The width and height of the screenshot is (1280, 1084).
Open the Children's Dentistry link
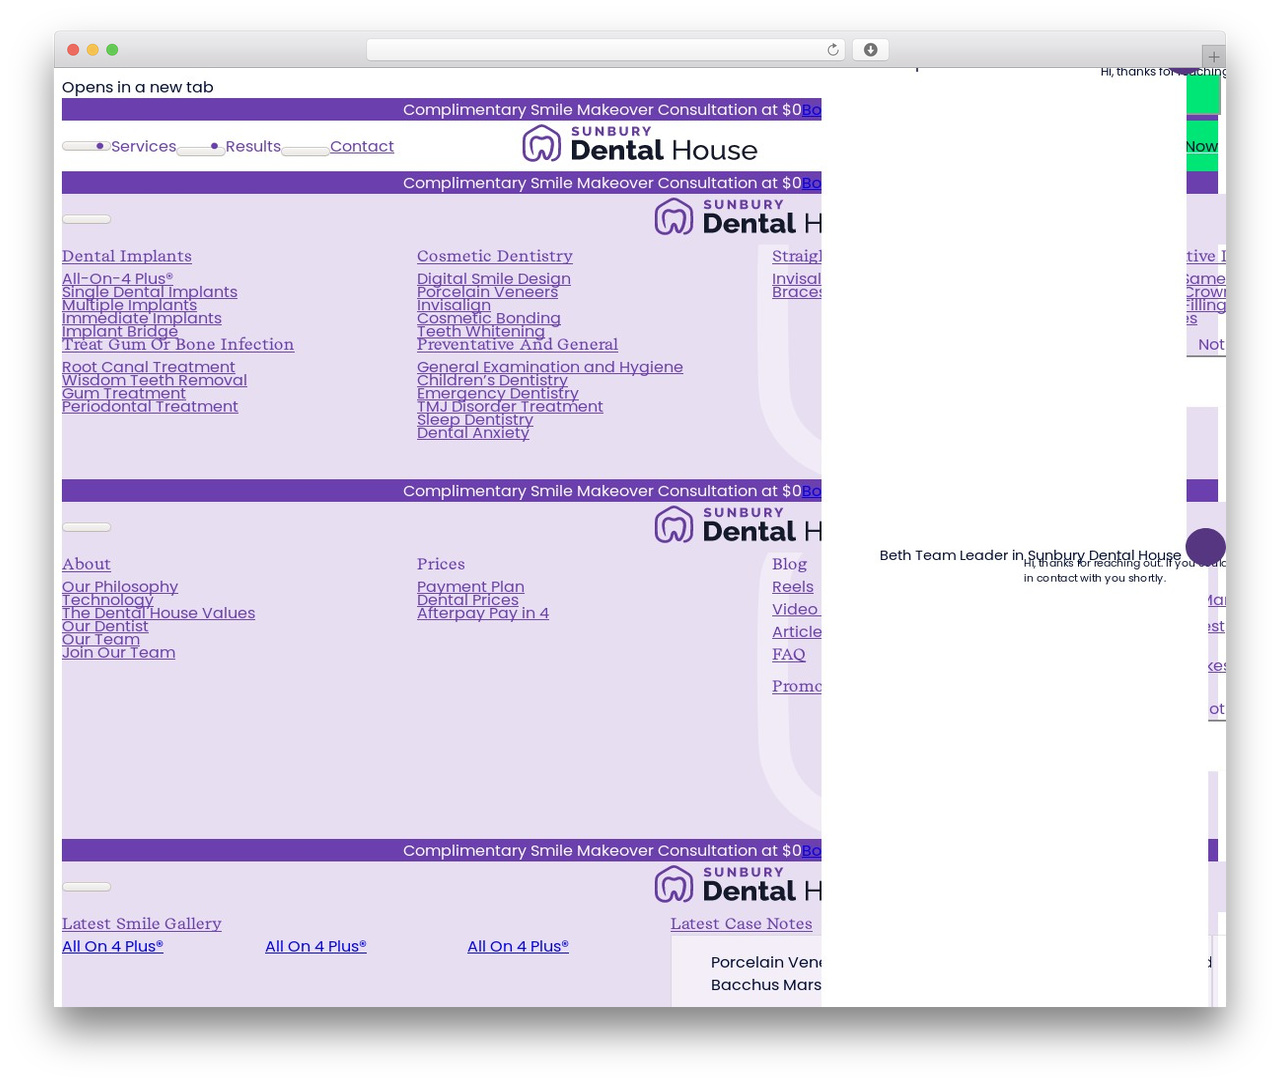tap(492, 380)
